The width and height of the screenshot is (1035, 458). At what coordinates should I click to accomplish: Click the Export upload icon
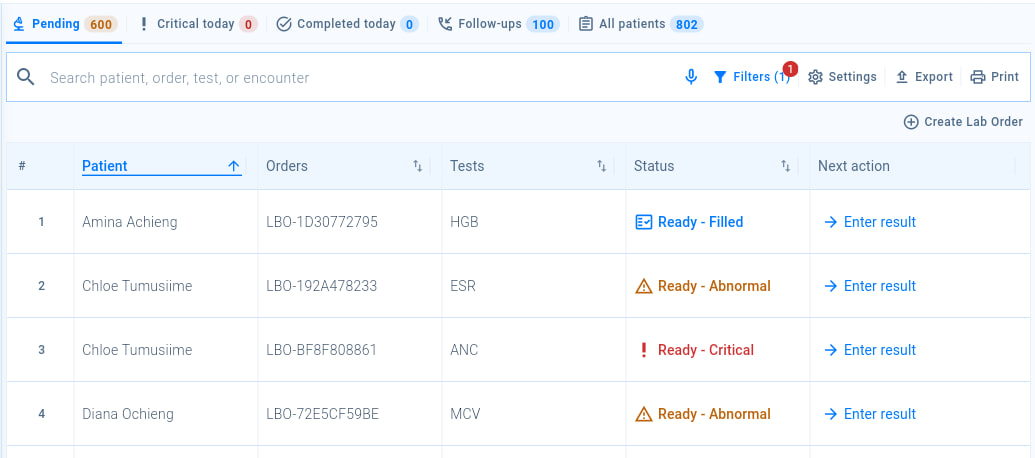pos(902,77)
